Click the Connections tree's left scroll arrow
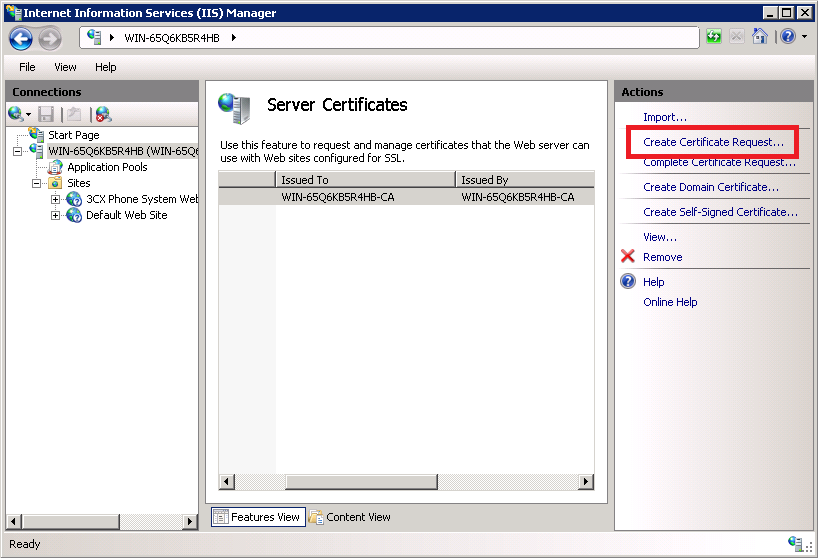This screenshot has height=558, width=818. click(x=14, y=521)
